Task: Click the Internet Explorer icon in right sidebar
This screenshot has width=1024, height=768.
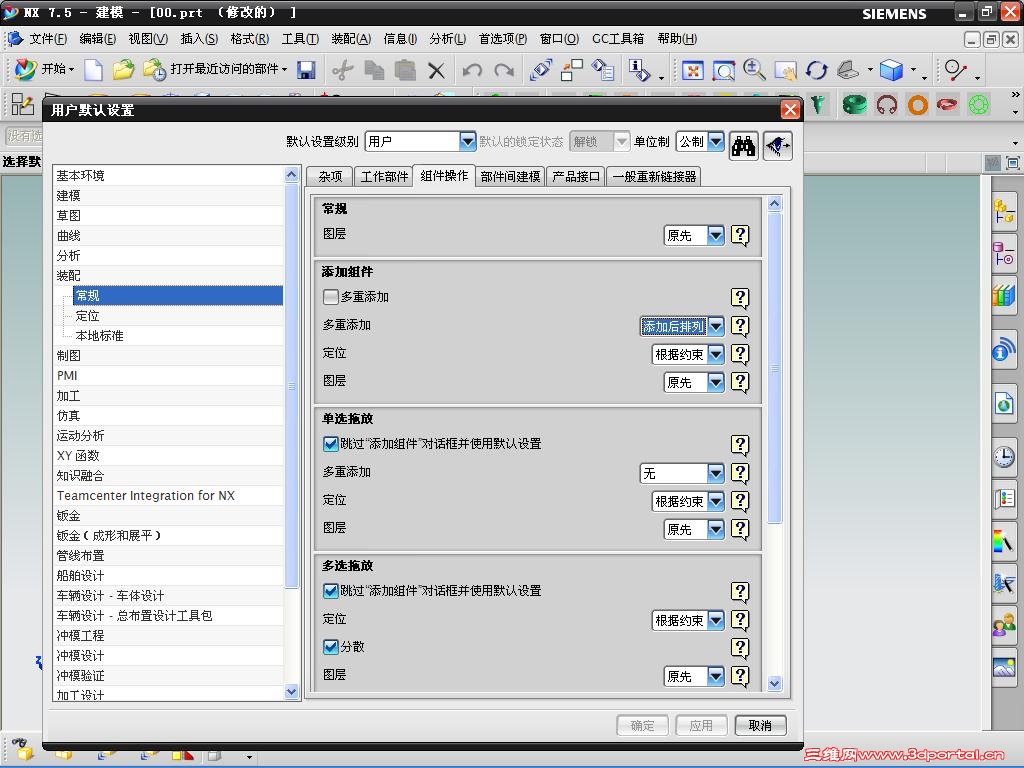Action: pos(1004,404)
